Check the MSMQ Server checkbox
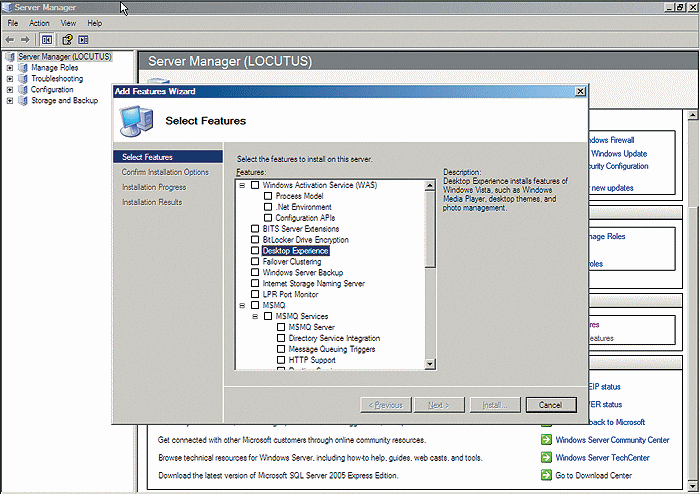The height and width of the screenshot is (494, 700). coord(281,327)
